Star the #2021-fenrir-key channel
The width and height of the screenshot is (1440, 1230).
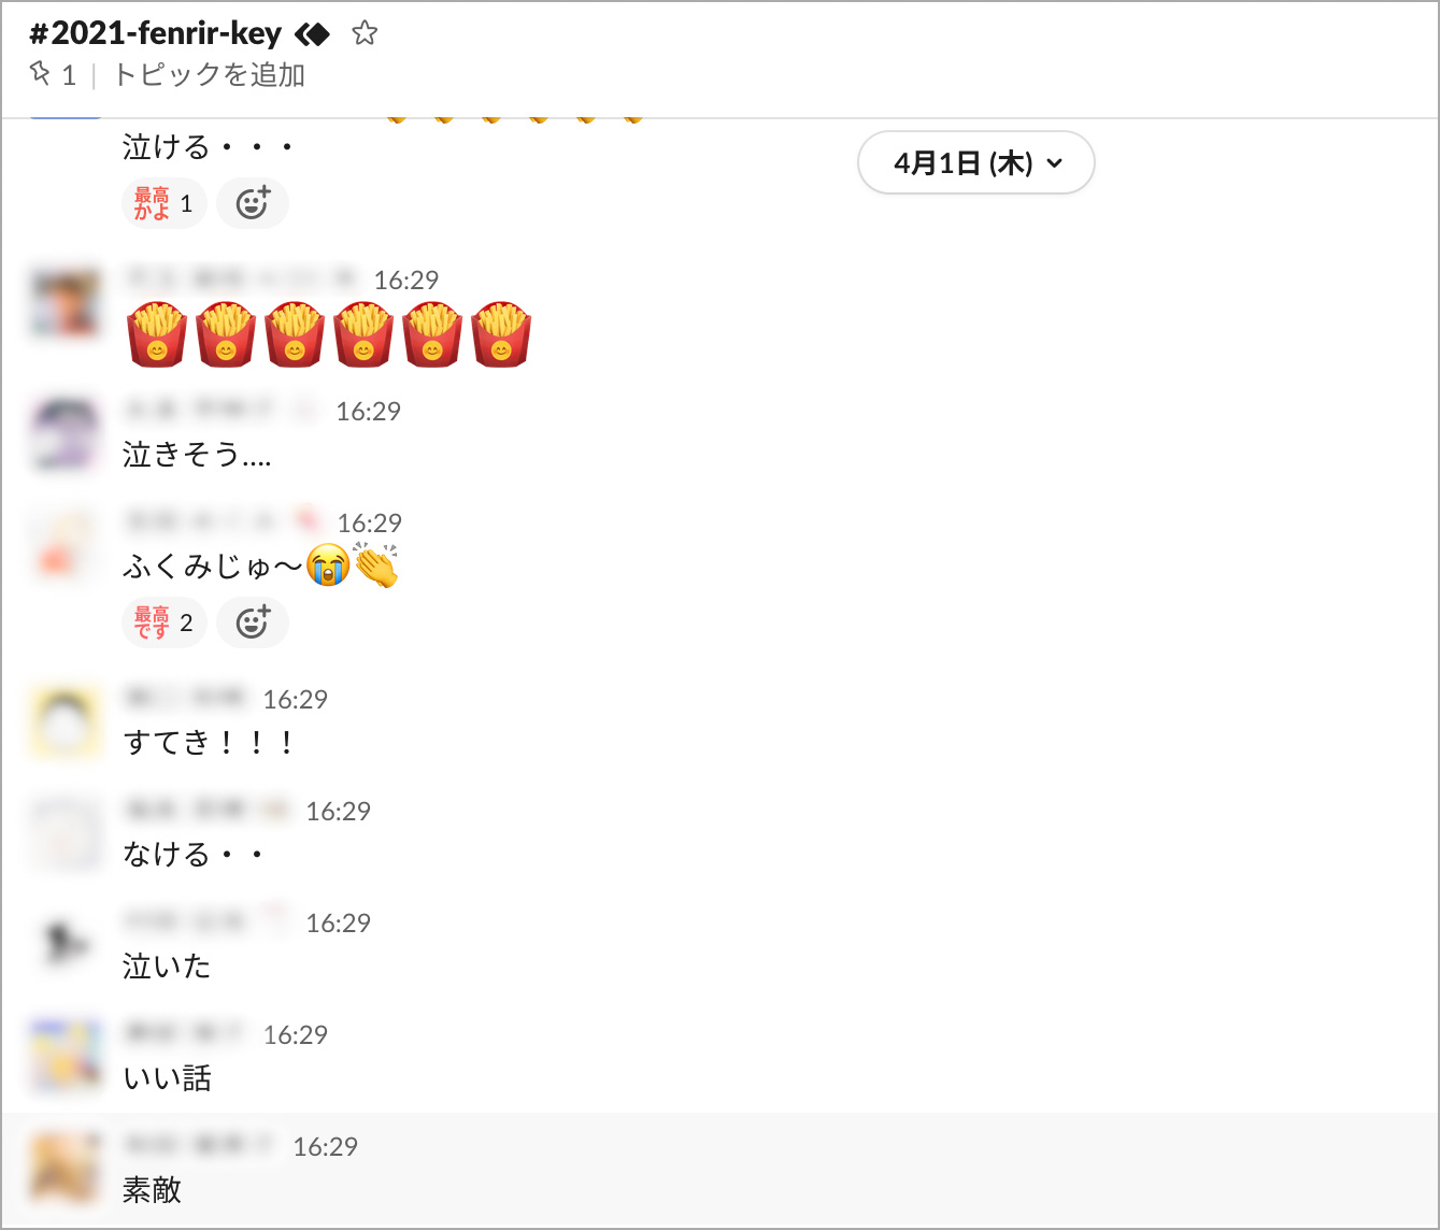tap(365, 34)
